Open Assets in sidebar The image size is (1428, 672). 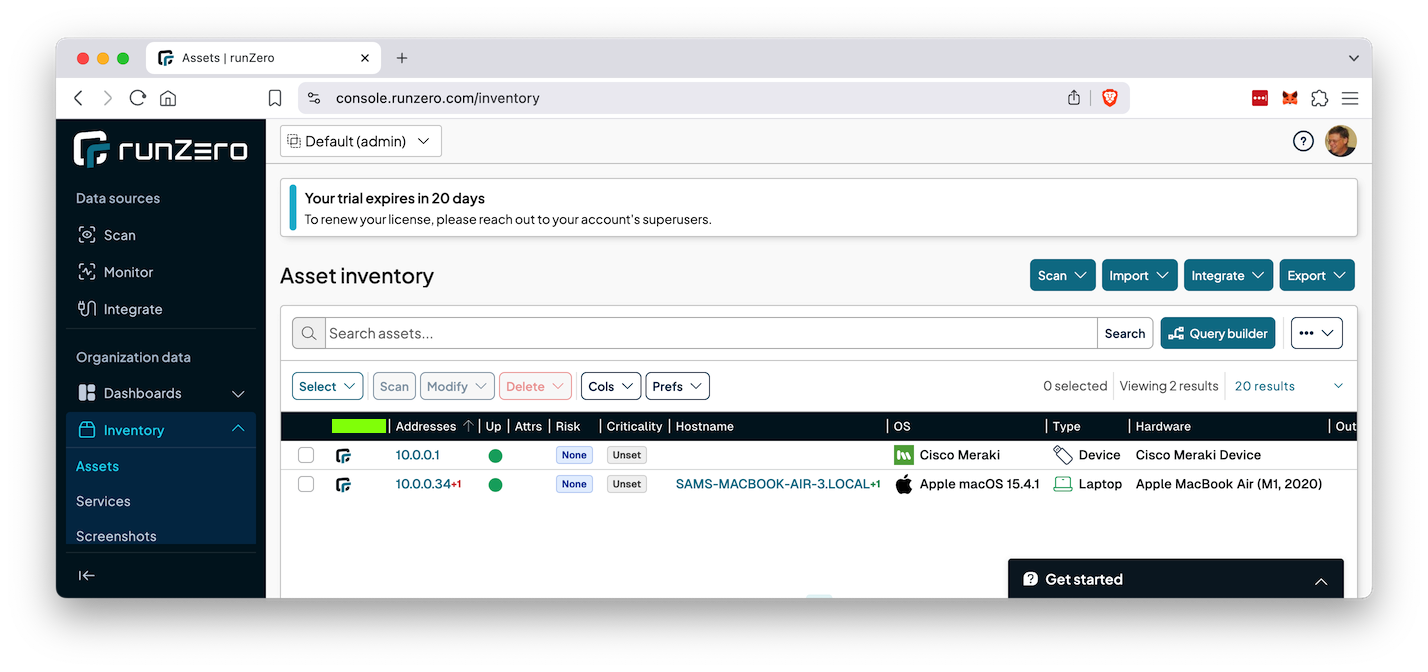click(x=97, y=466)
